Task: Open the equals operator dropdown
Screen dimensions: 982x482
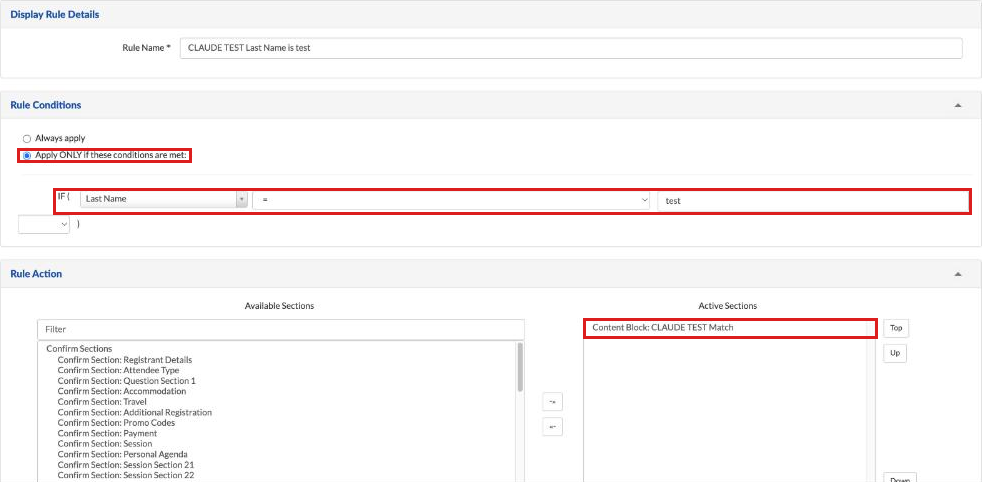Action: point(451,199)
